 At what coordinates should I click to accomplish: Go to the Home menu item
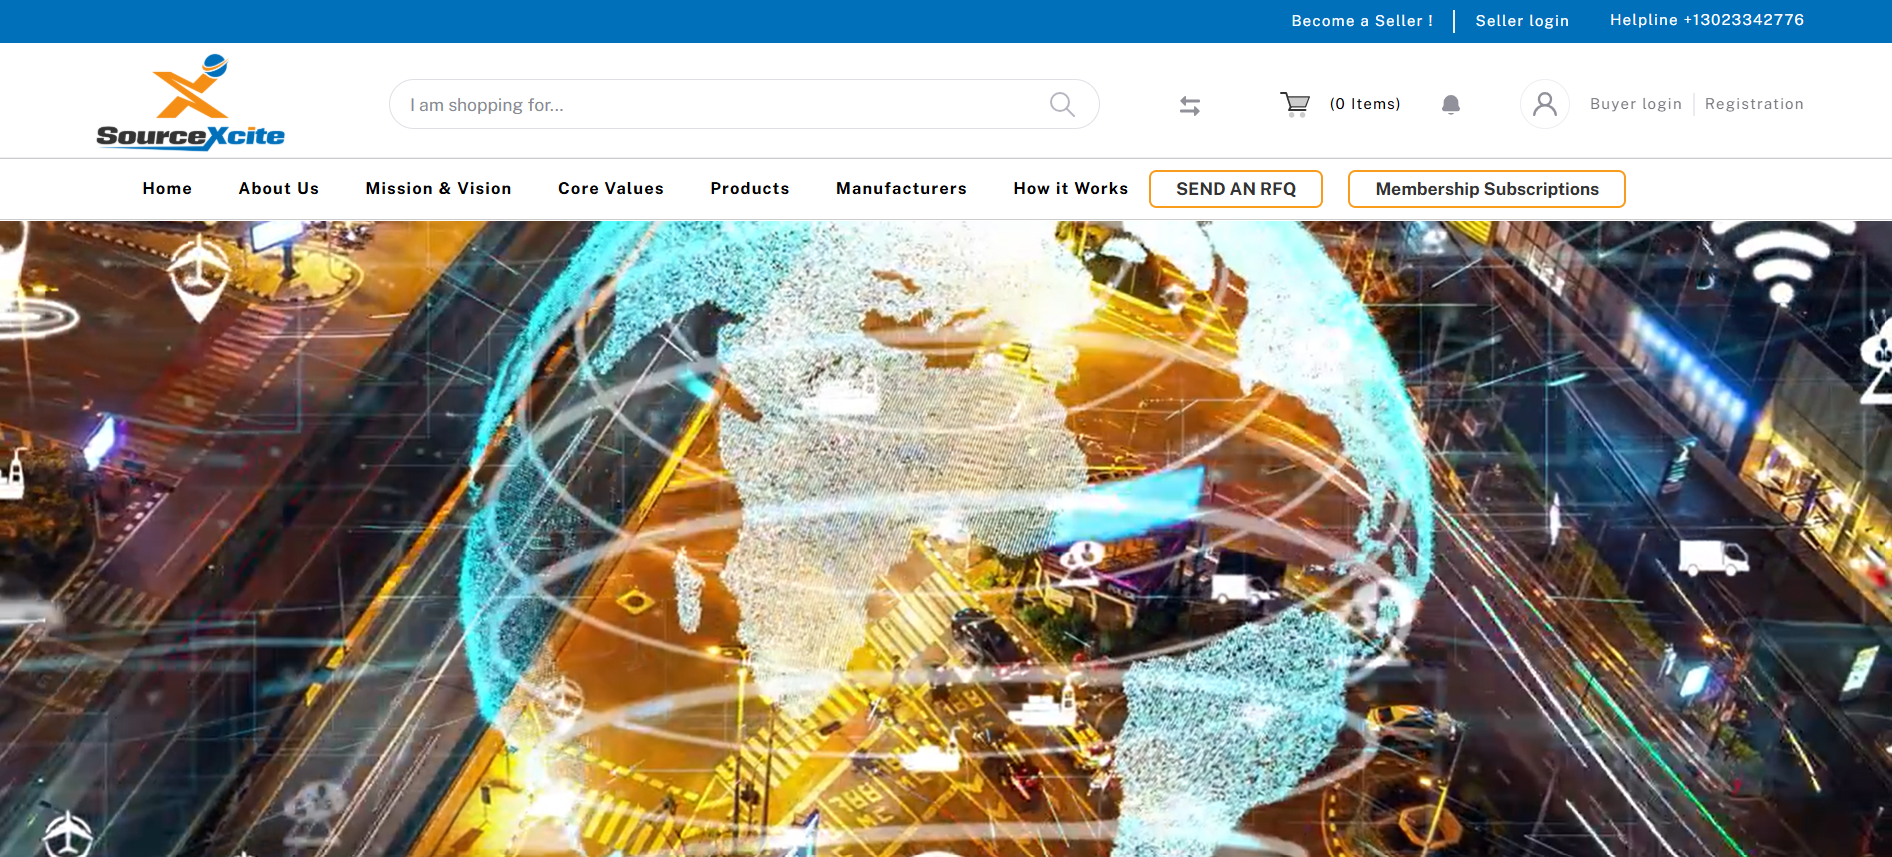coord(167,188)
